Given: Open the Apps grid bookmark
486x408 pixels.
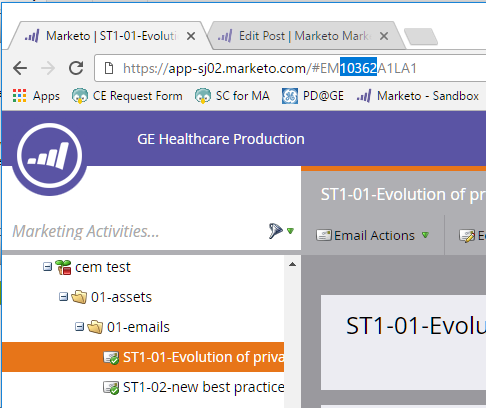Looking at the screenshot, I should tap(36, 96).
